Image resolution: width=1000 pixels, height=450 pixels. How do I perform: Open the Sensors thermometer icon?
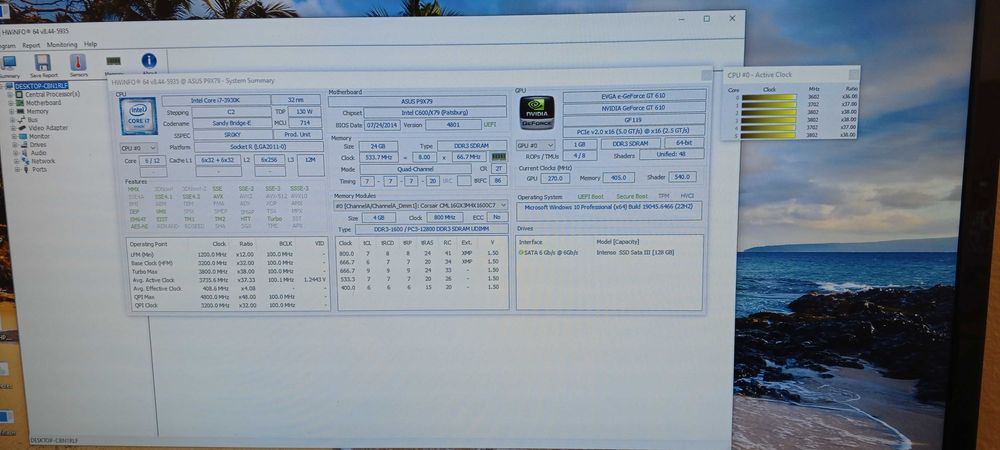click(x=78, y=62)
